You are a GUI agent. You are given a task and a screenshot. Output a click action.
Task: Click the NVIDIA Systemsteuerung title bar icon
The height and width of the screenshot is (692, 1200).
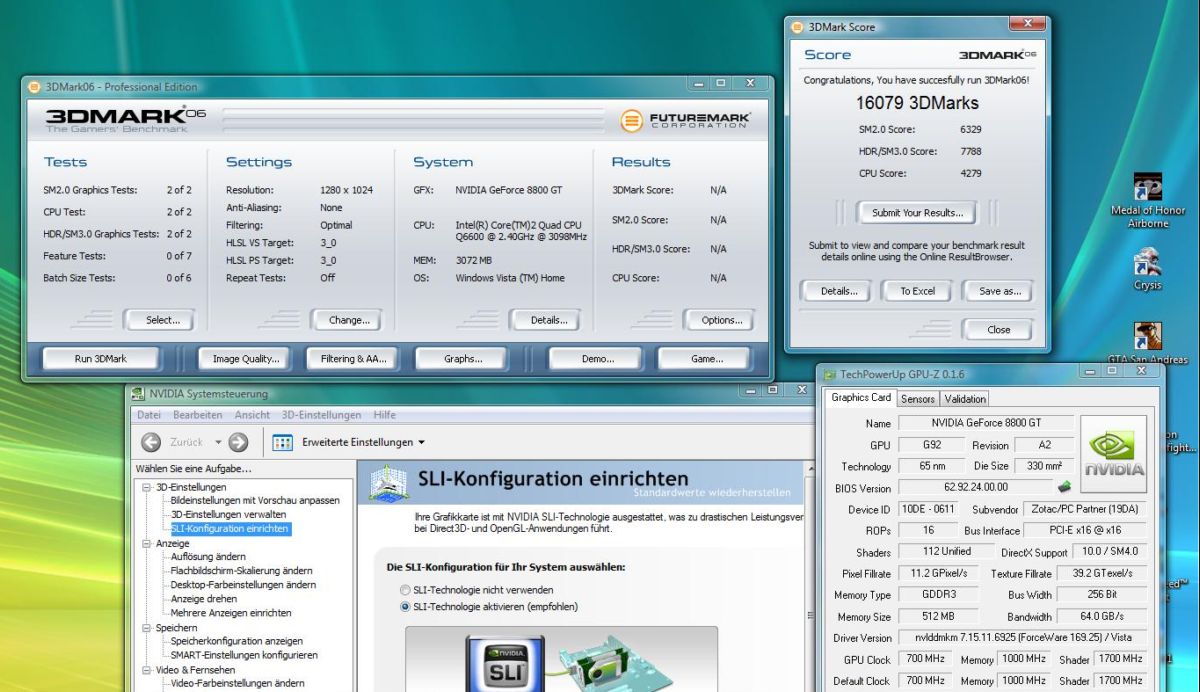(138, 394)
